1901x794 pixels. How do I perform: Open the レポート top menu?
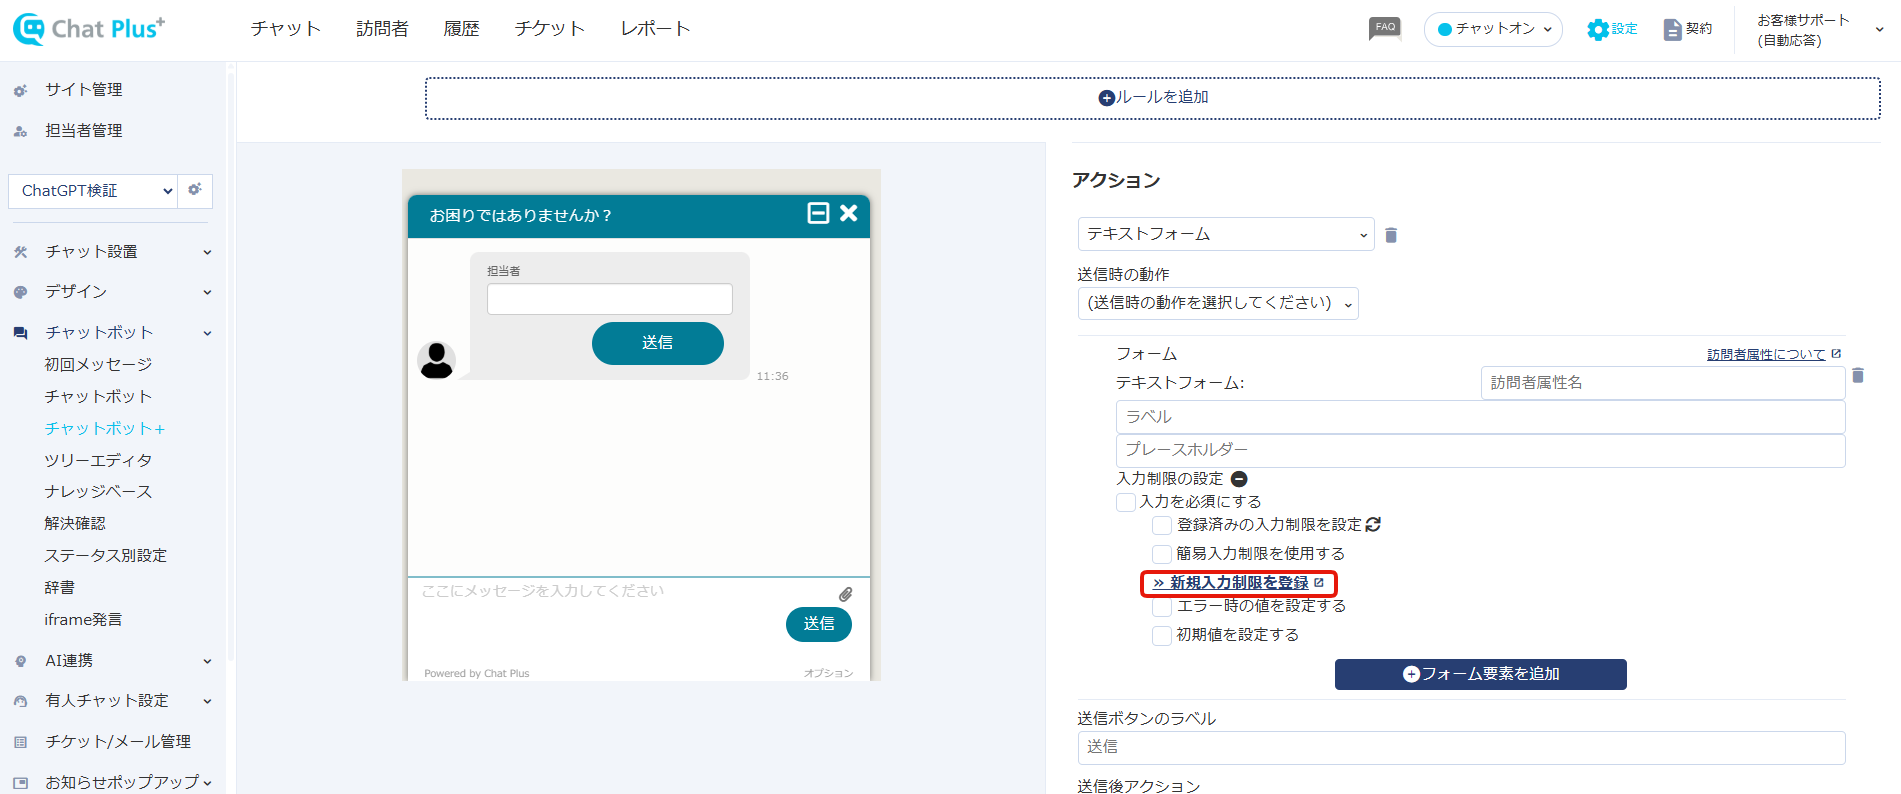[x=655, y=29]
